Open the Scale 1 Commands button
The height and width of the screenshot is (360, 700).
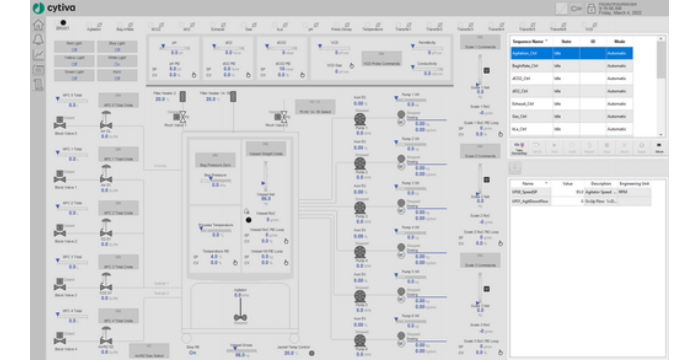[480, 42]
